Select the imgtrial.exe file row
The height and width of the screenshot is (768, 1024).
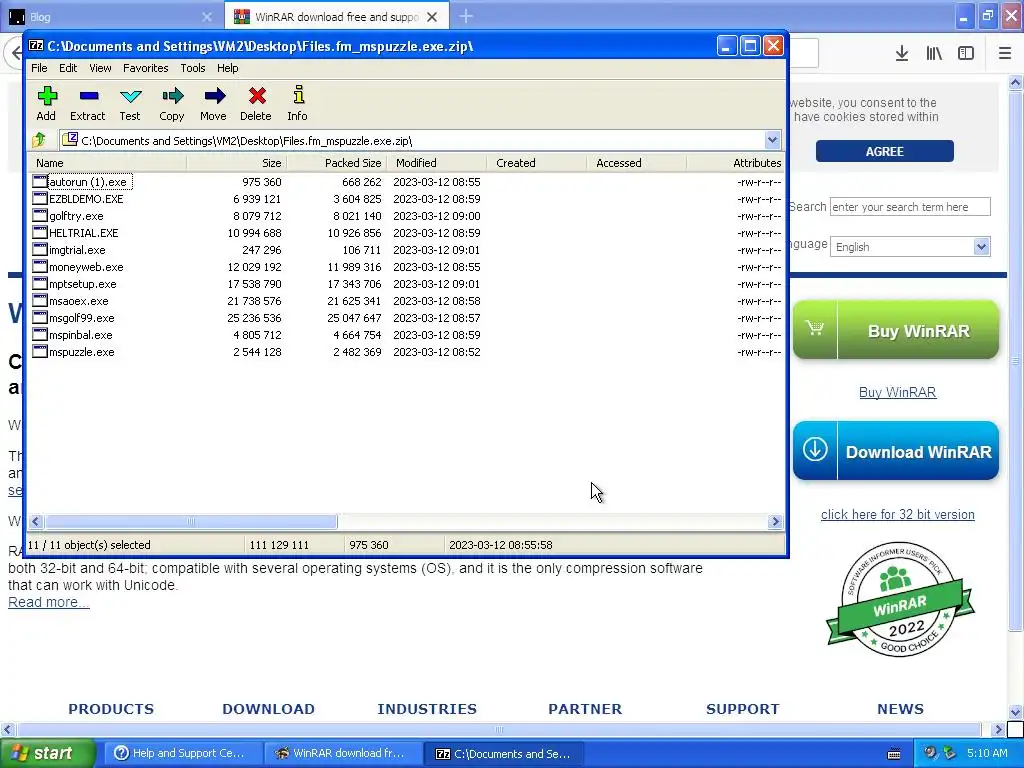click(406, 249)
